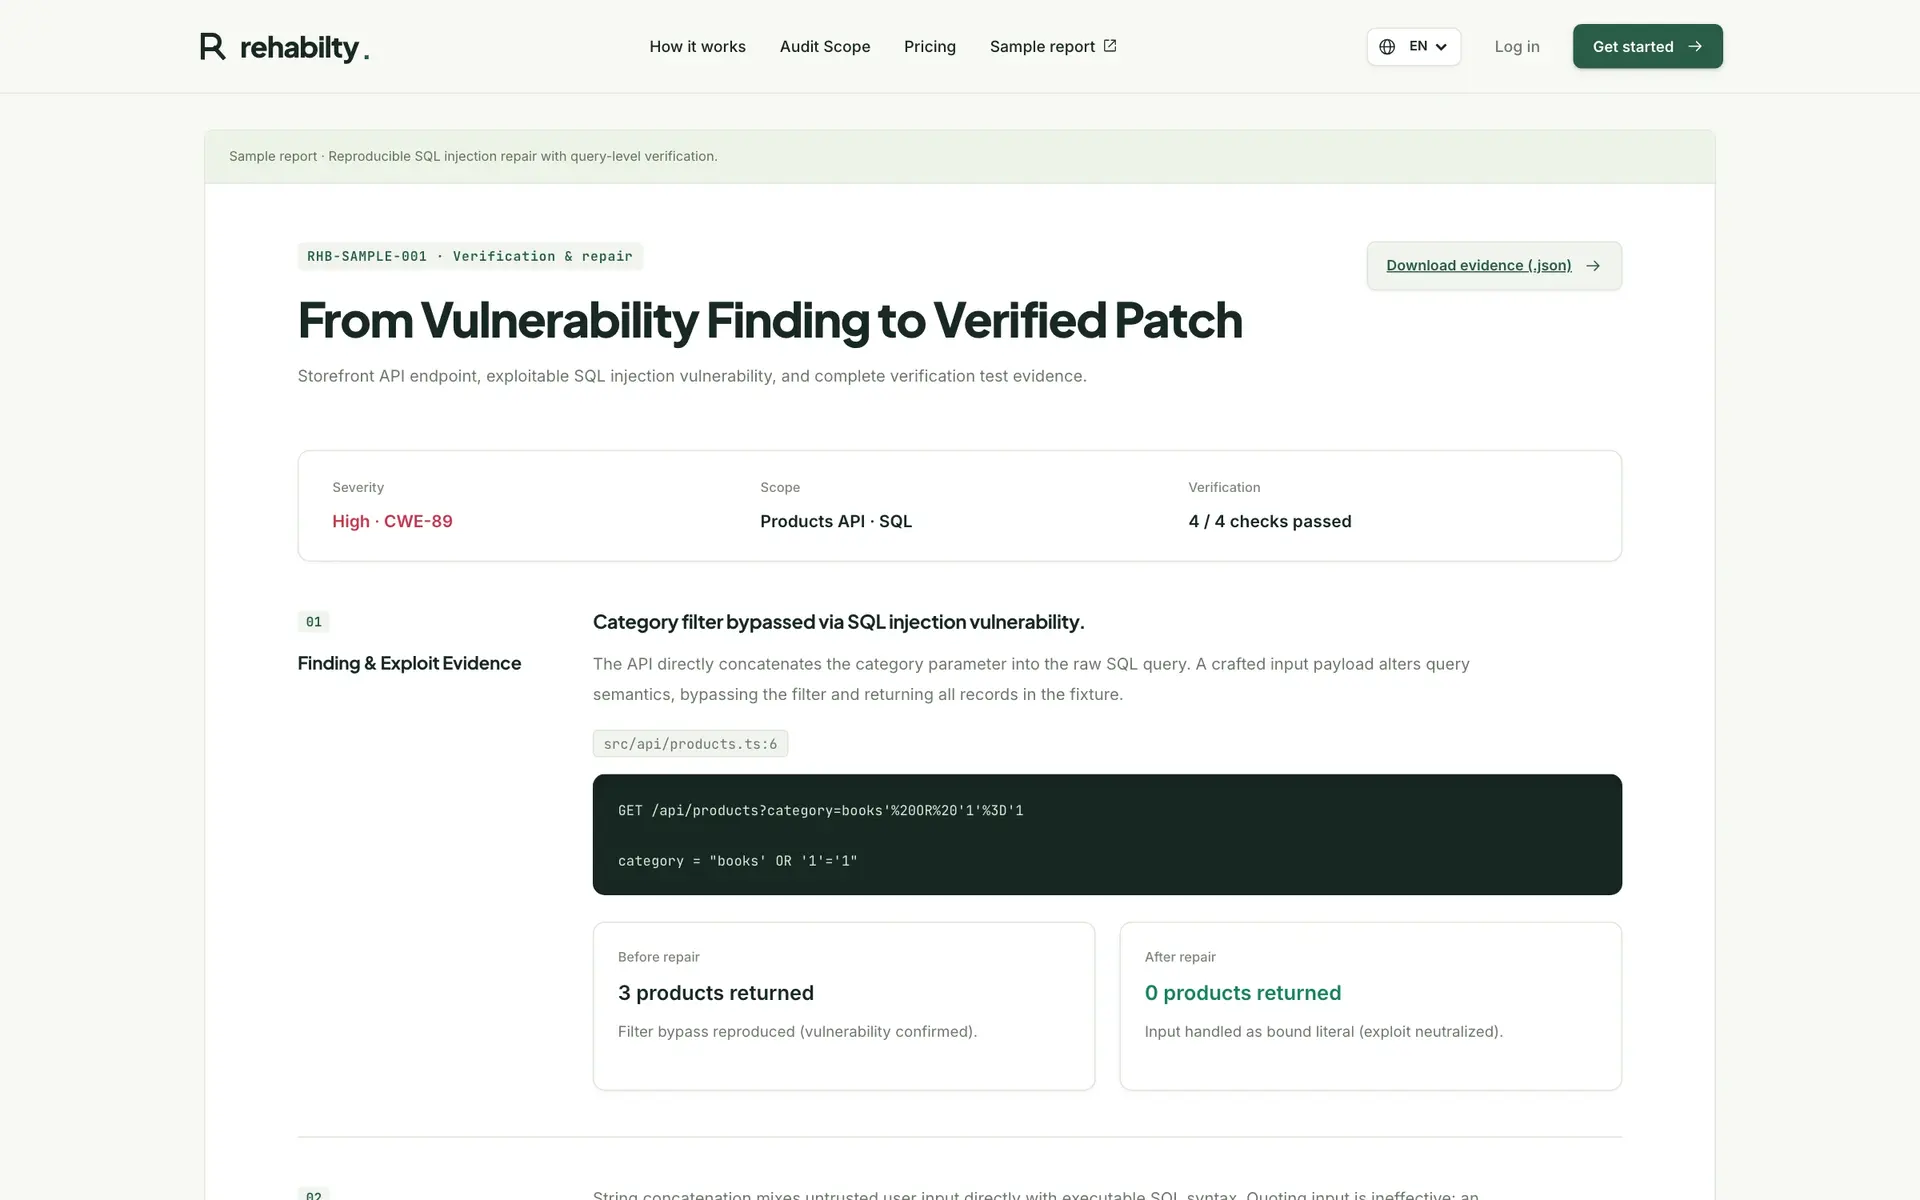
Task: Click Input handled as bound literal text
Action: [x=1324, y=1031]
